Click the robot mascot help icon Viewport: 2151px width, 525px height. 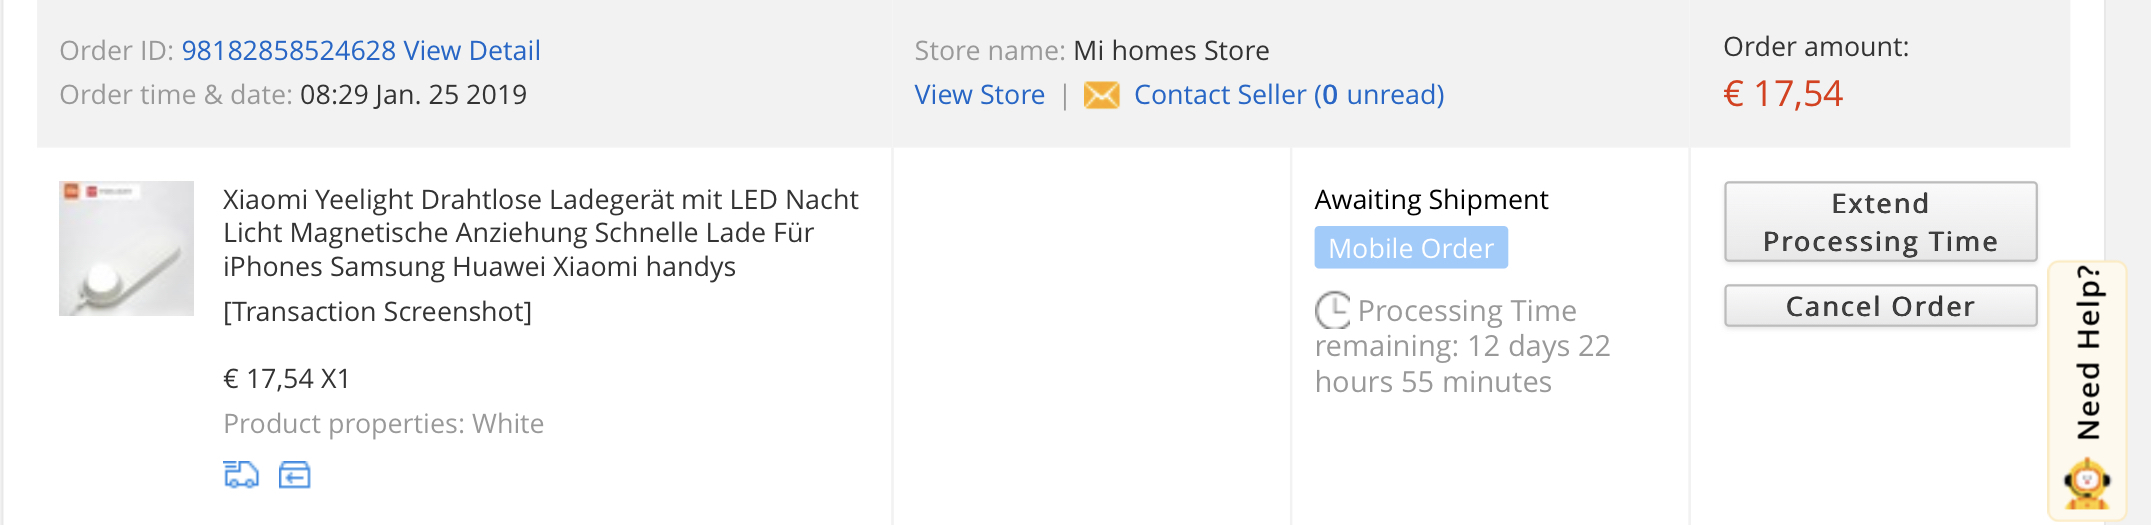pos(2087,484)
